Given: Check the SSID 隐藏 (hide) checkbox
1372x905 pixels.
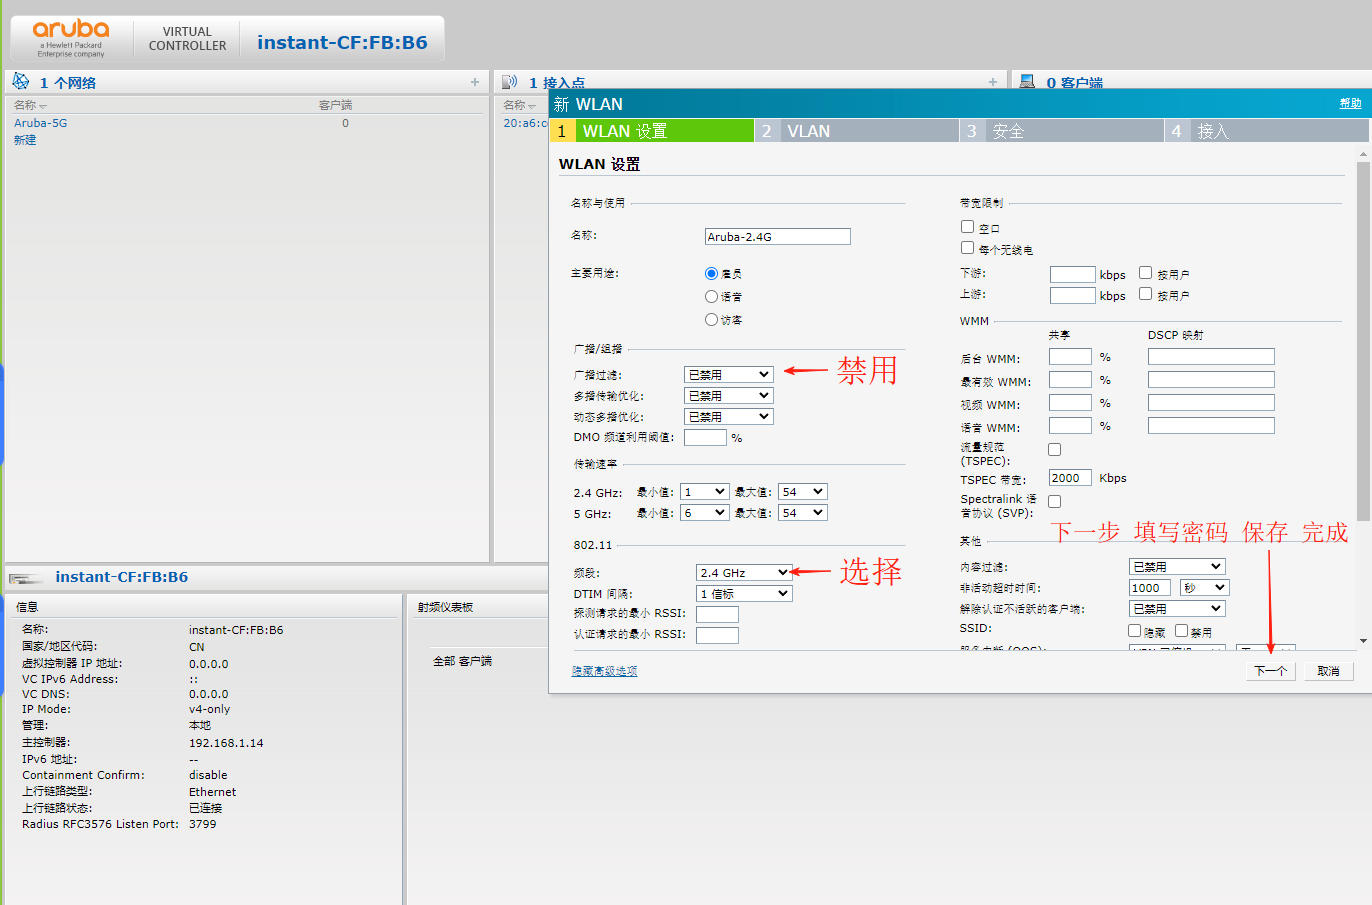Looking at the screenshot, I should pos(1134,630).
